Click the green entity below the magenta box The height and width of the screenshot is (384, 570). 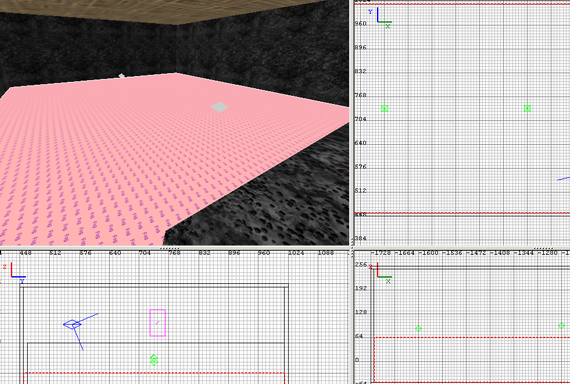(154, 360)
